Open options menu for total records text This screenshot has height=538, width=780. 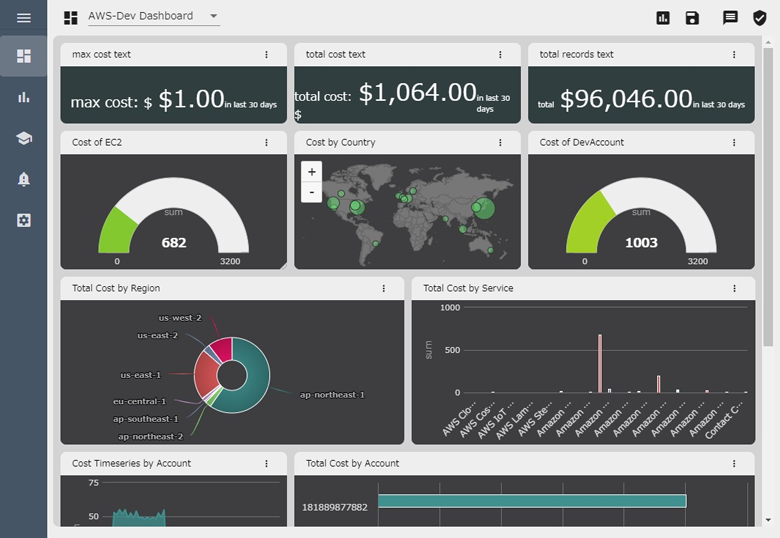point(734,55)
